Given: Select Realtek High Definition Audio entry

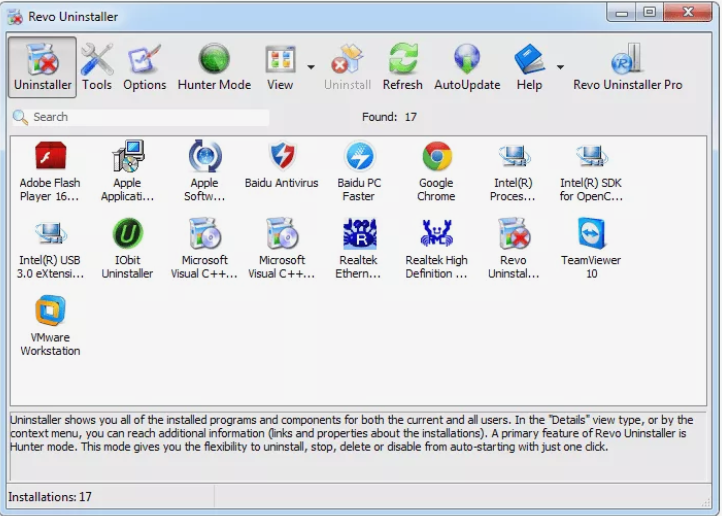Looking at the screenshot, I should pos(437,249).
